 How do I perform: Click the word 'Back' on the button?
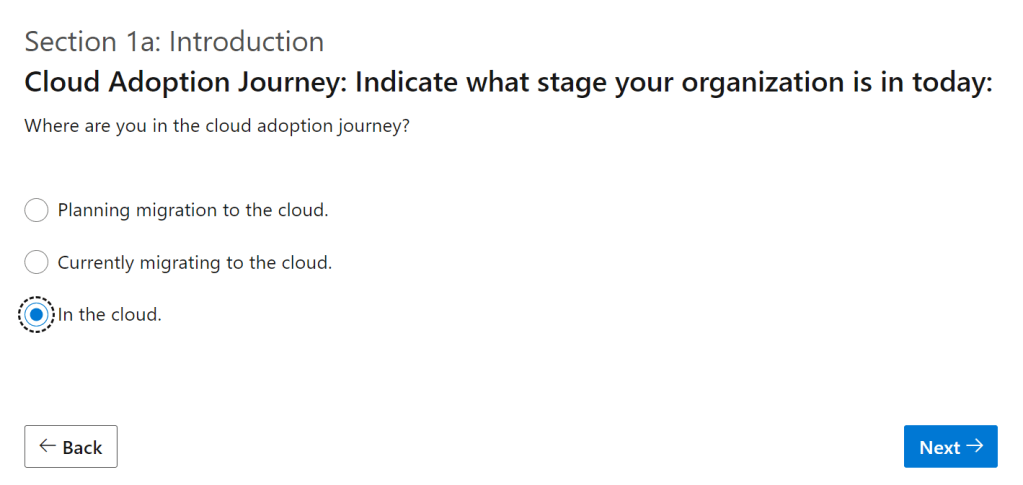(82, 448)
